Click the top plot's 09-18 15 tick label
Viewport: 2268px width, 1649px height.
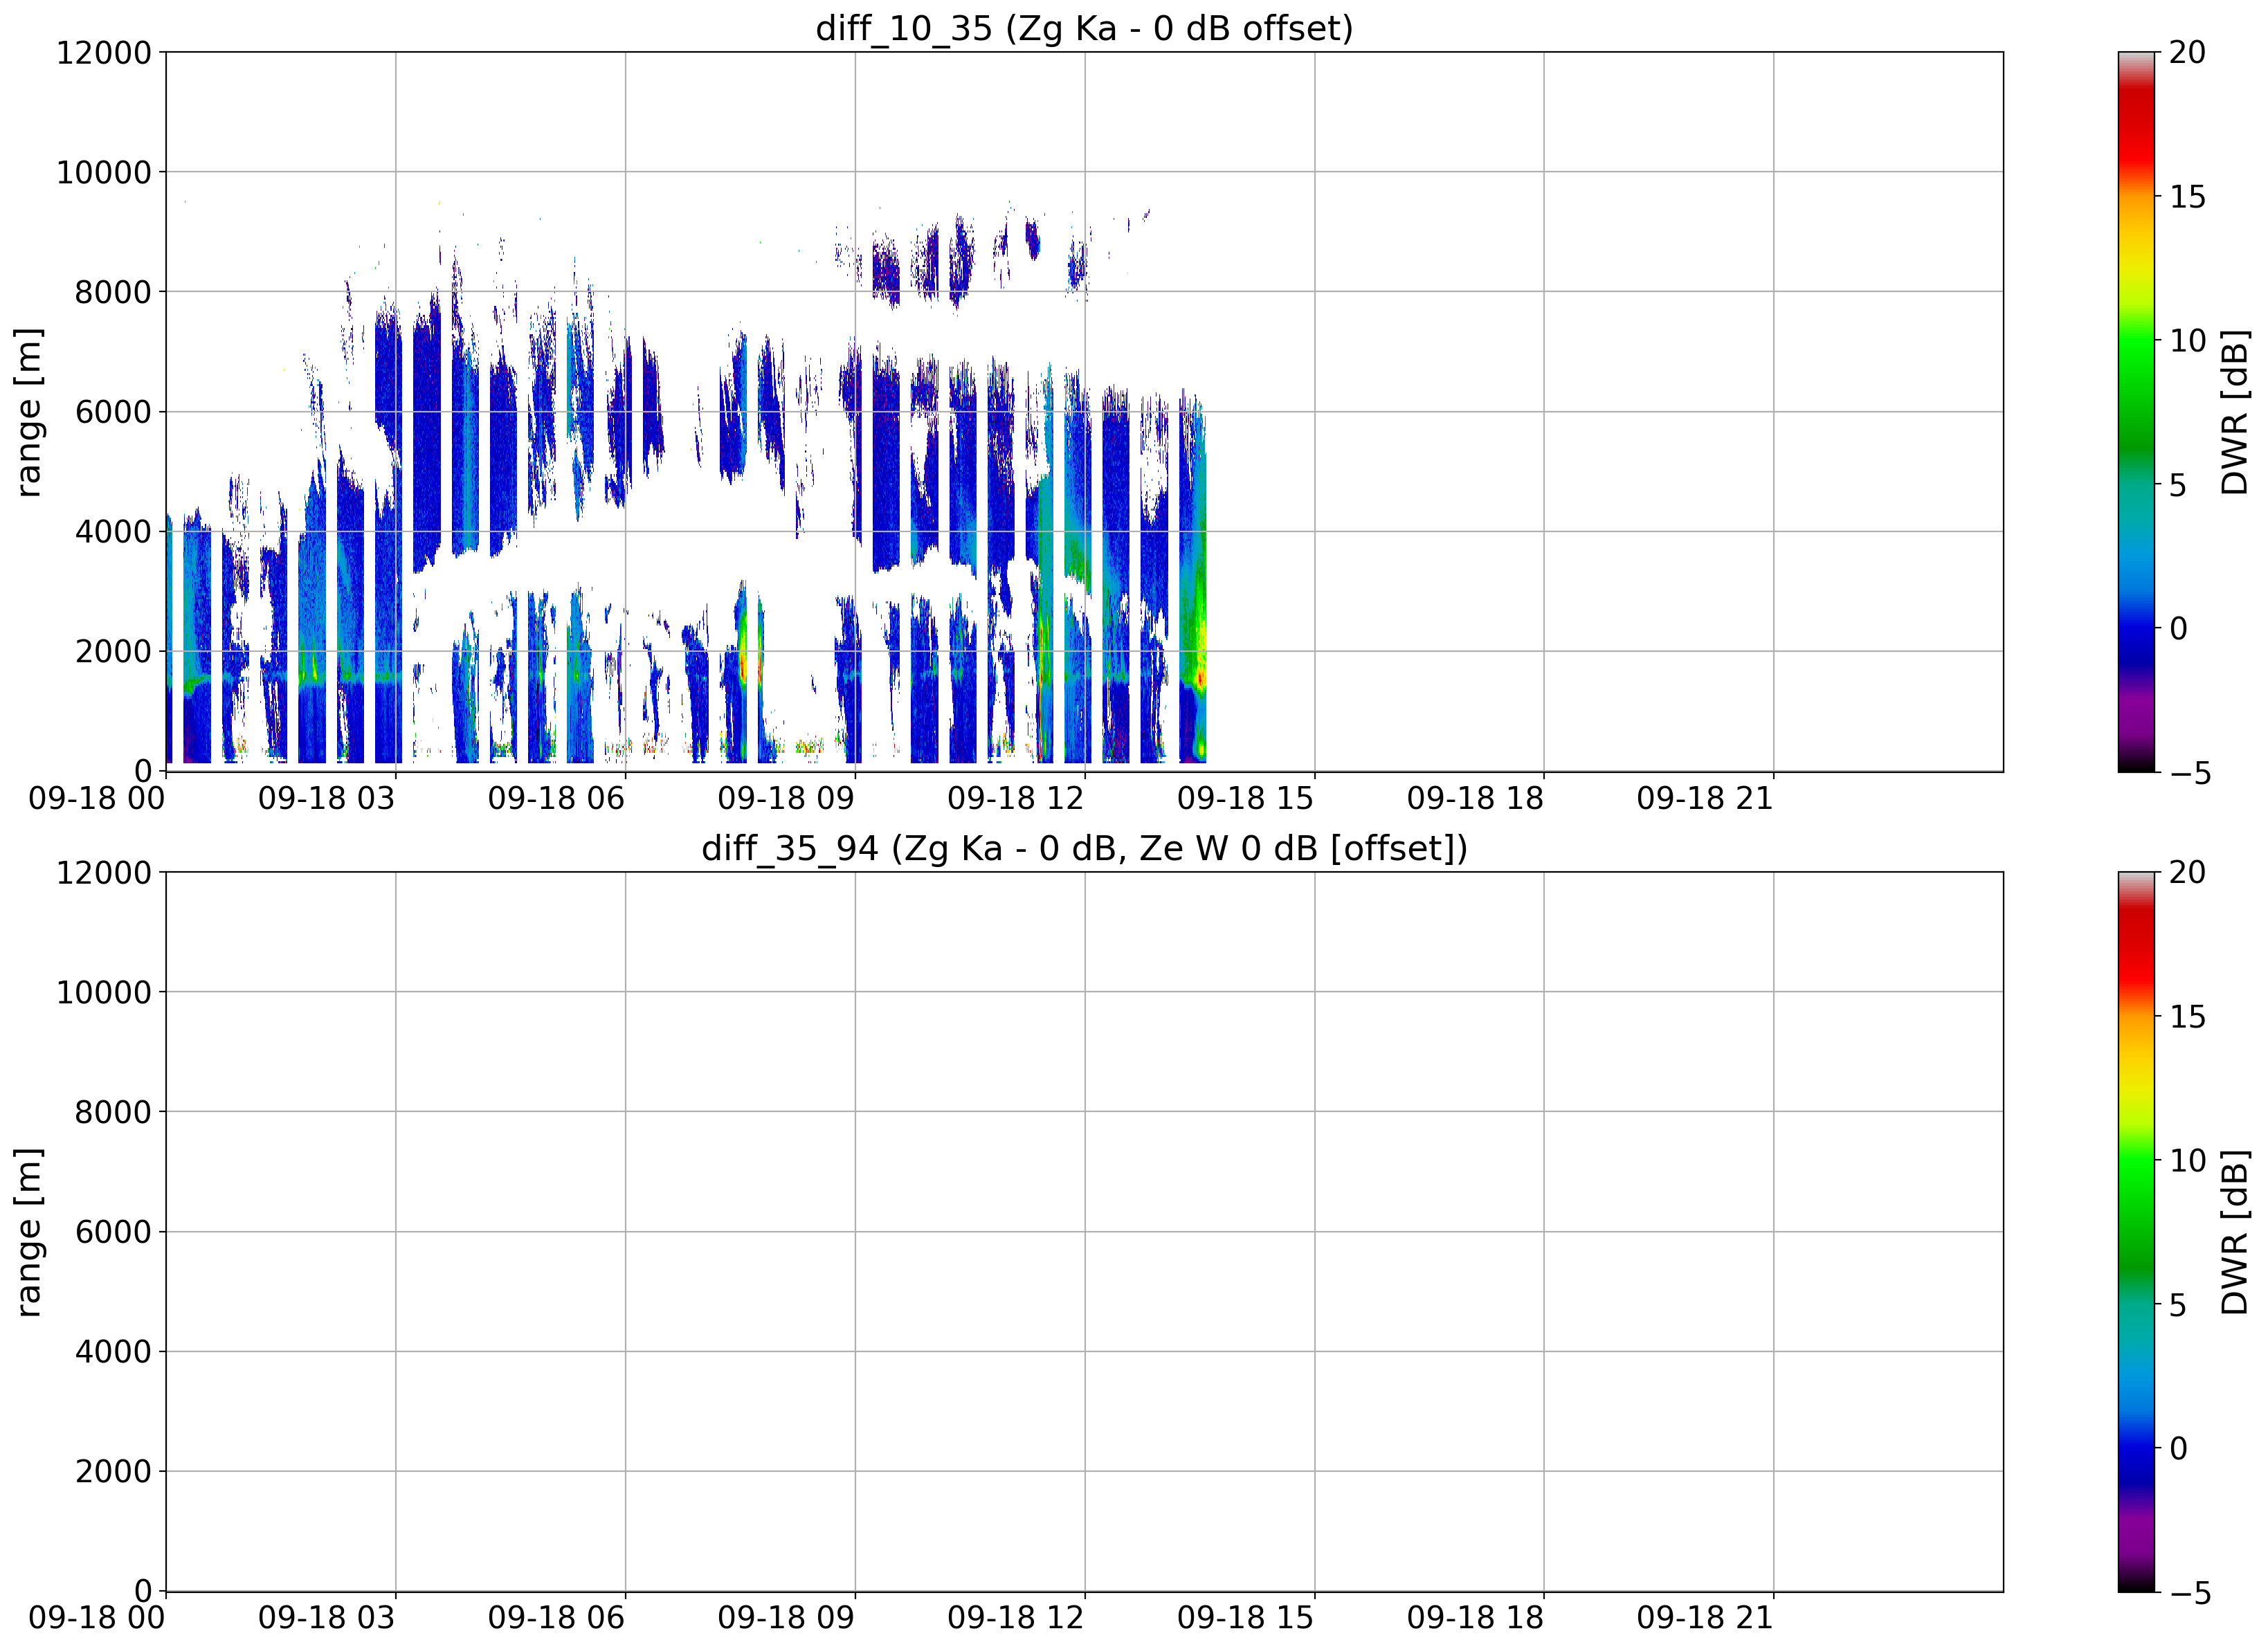(1245, 798)
